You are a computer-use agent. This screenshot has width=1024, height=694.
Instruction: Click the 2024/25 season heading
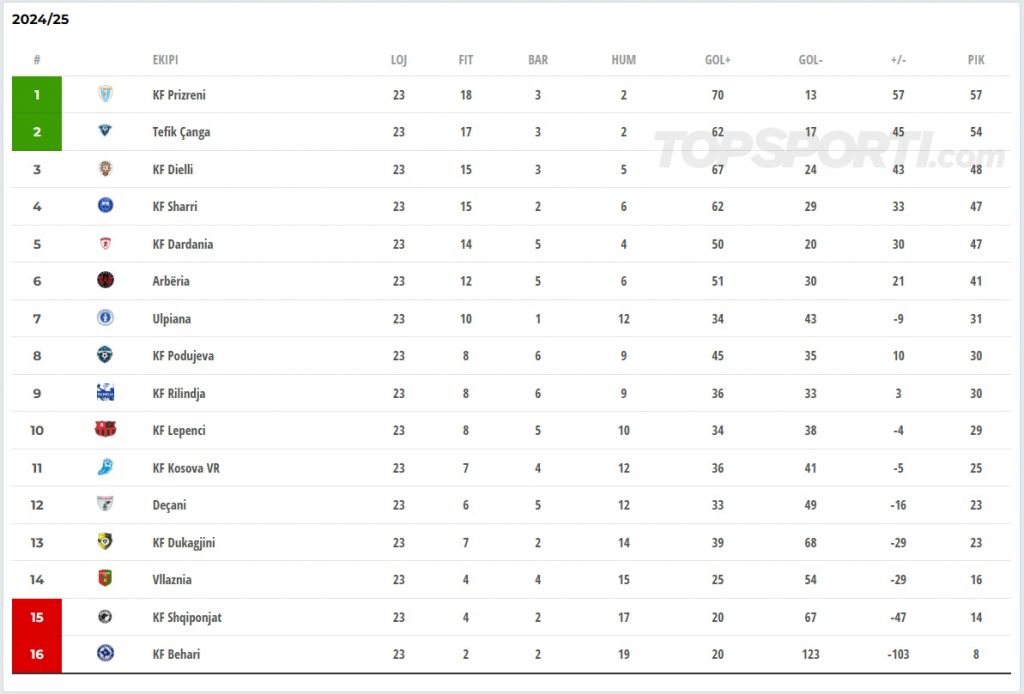coord(40,19)
